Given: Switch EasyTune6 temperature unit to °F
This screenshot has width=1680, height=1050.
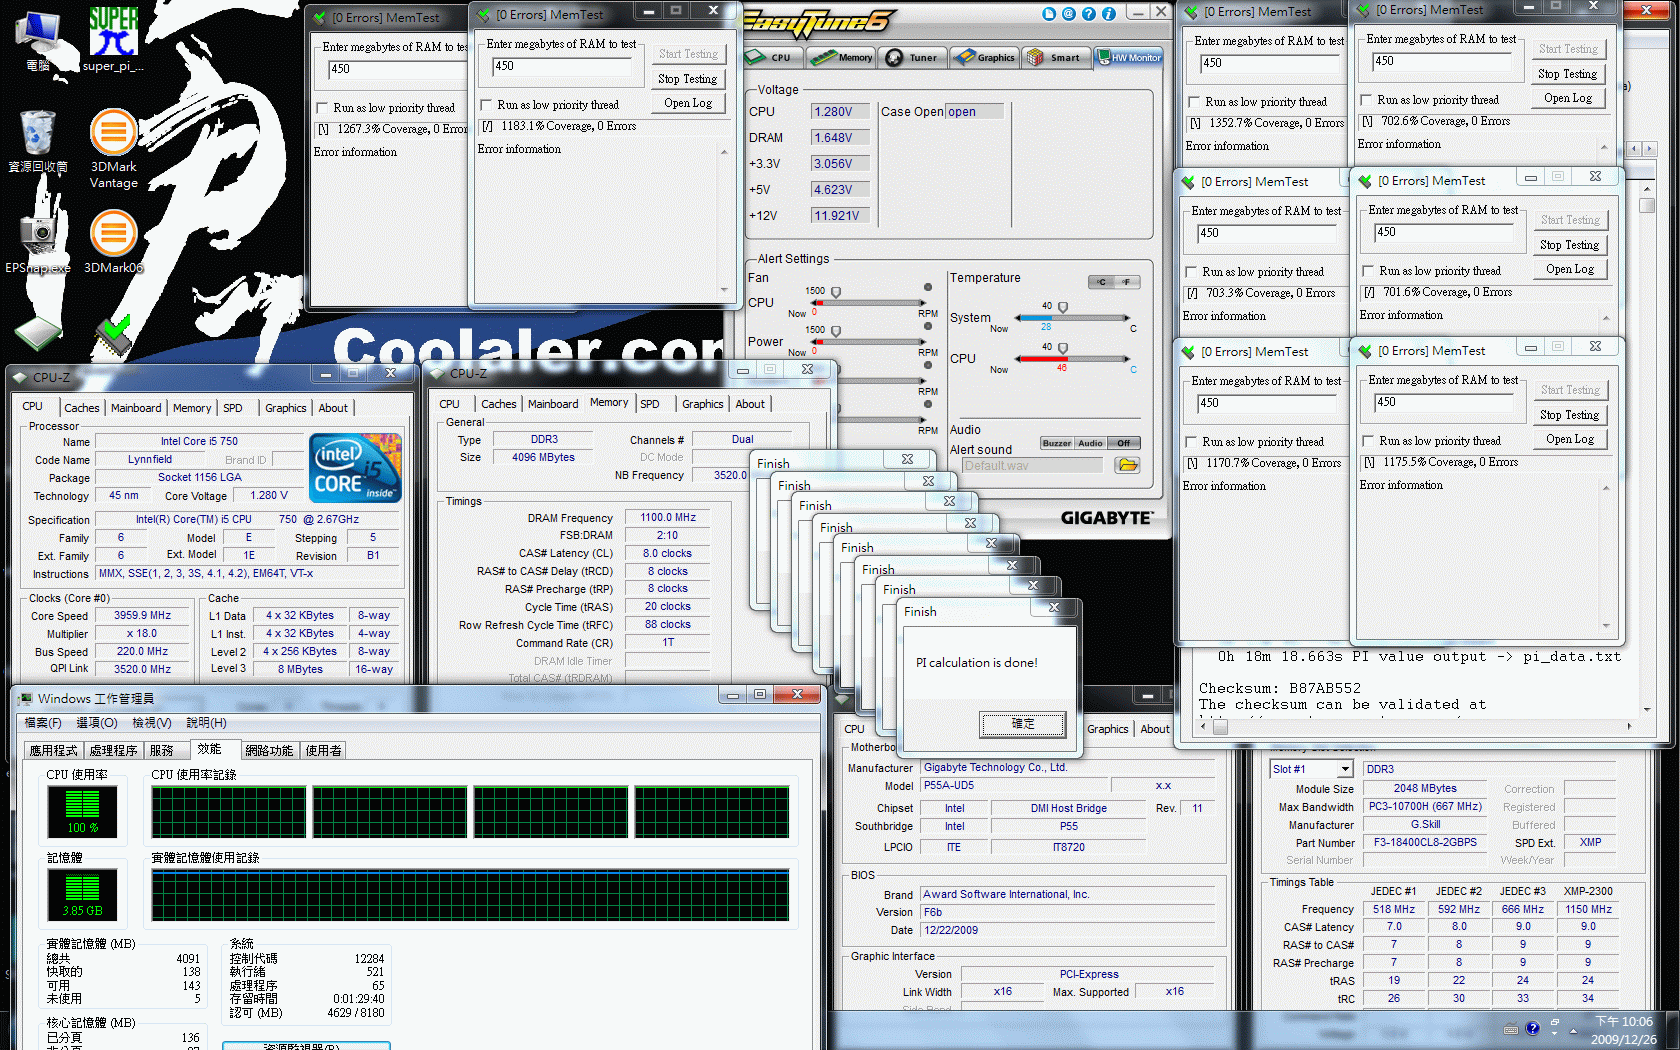Looking at the screenshot, I should click(x=1127, y=282).
